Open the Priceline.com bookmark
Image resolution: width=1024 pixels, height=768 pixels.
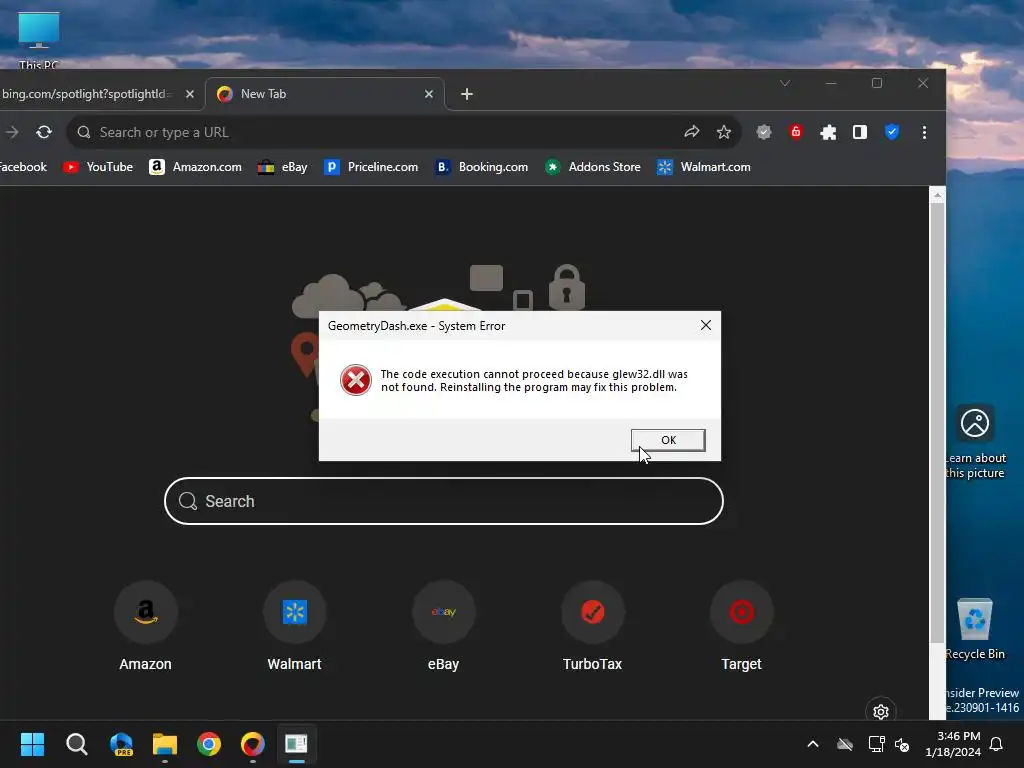371,167
